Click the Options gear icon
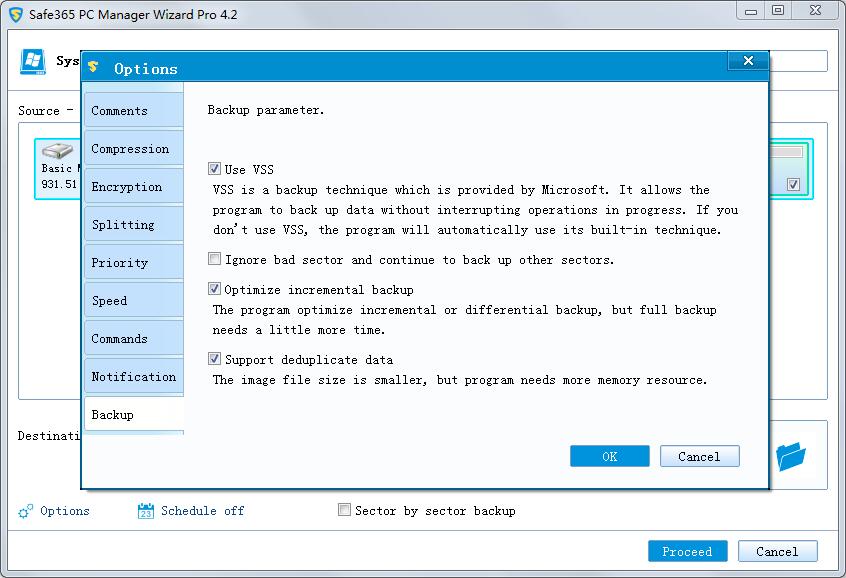This screenshot has height=578, width=846. click(x=26, y=511)
